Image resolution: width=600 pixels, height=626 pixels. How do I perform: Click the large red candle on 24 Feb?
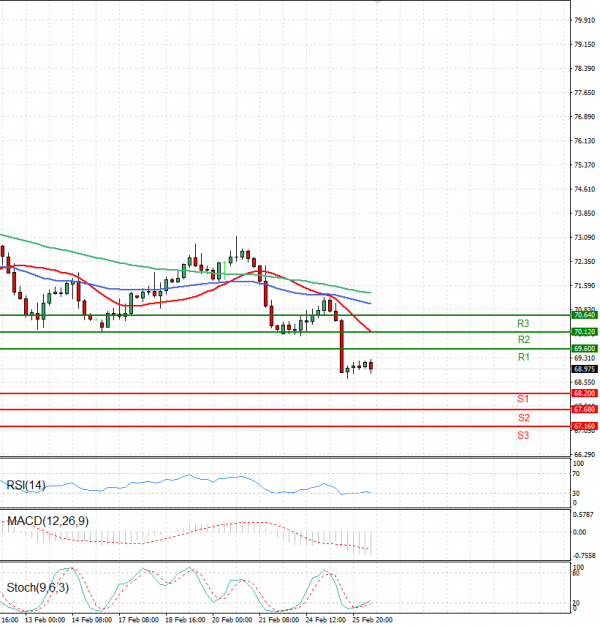click(342, 346)
